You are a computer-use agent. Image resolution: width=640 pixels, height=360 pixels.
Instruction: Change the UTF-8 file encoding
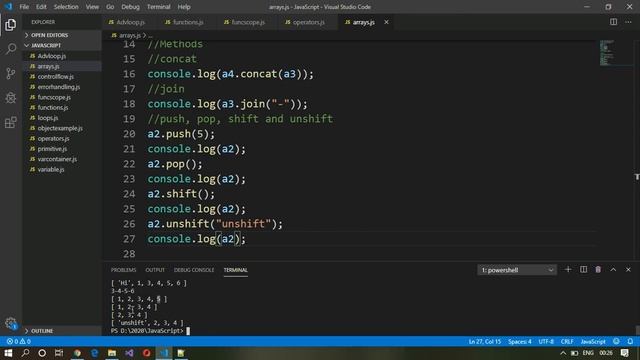point(546,341)
